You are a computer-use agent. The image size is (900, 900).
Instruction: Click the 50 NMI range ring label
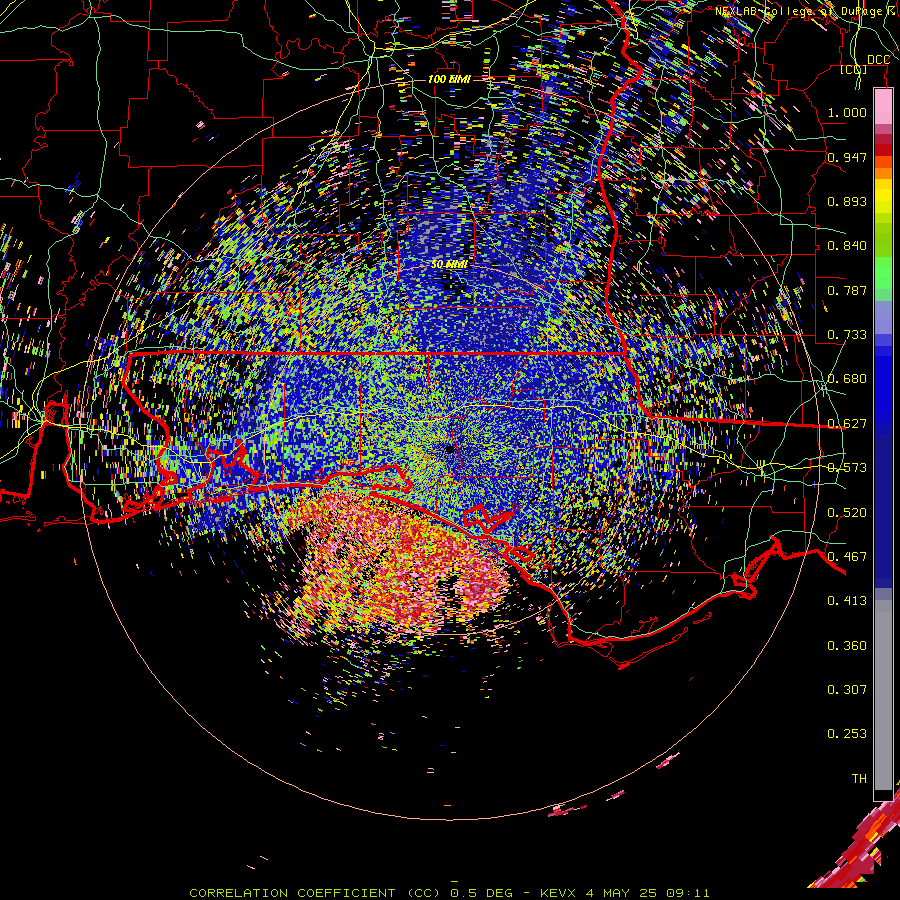[x=449, y=265]
